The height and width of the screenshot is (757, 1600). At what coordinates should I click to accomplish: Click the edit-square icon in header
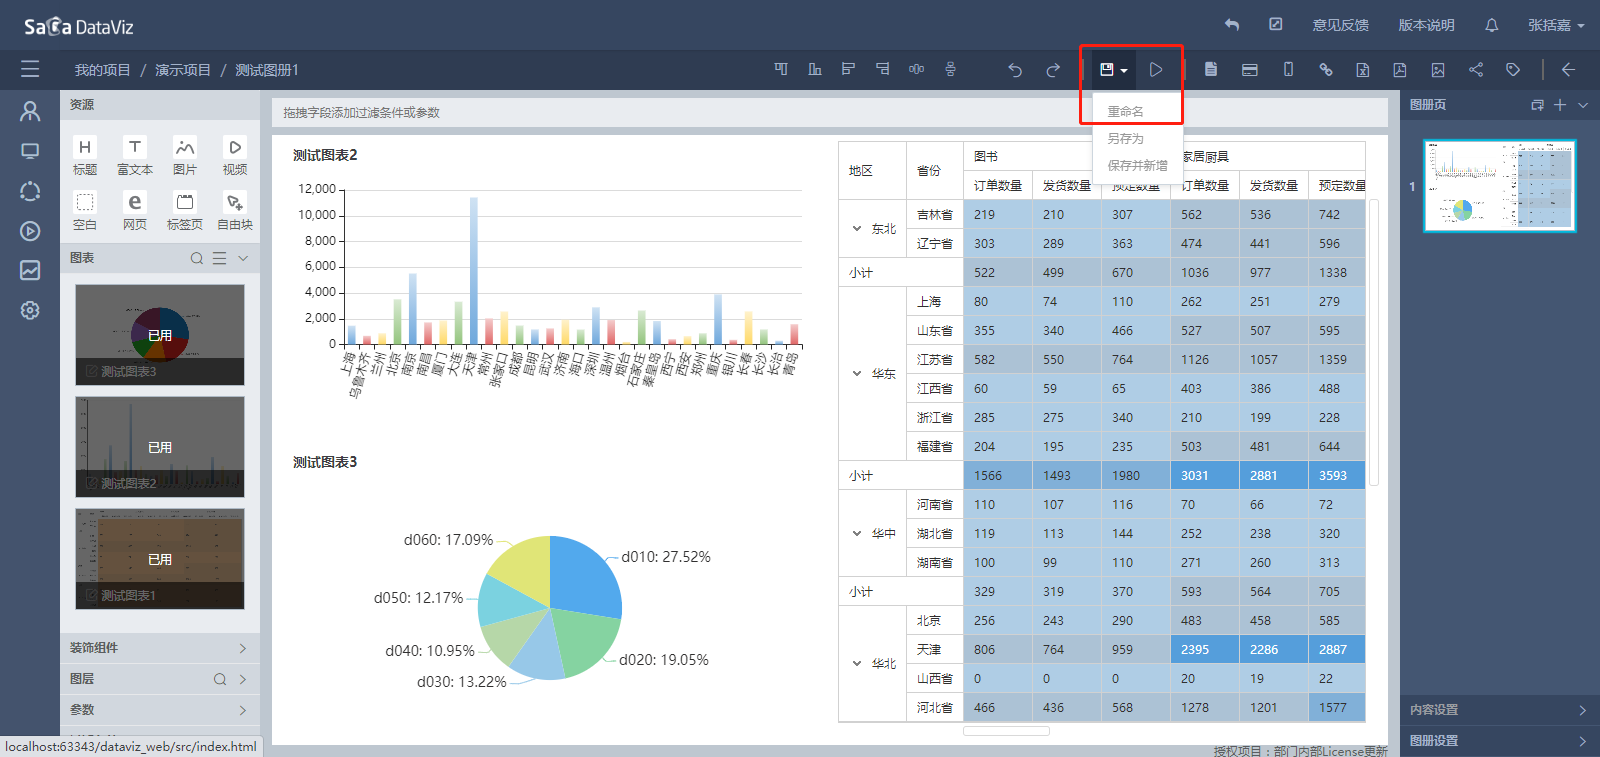click(x=1276, y=24)
